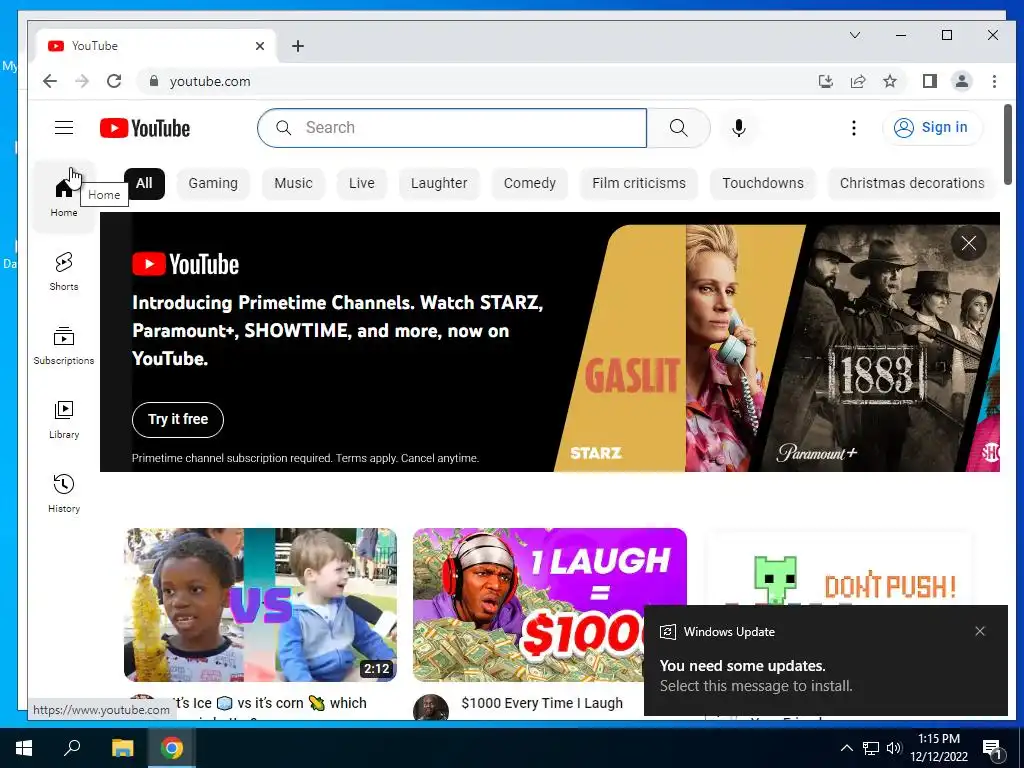This screenshot has height=768, width=1024.
Task: Open Shorts from the sidebar
Action: point(64,271)
